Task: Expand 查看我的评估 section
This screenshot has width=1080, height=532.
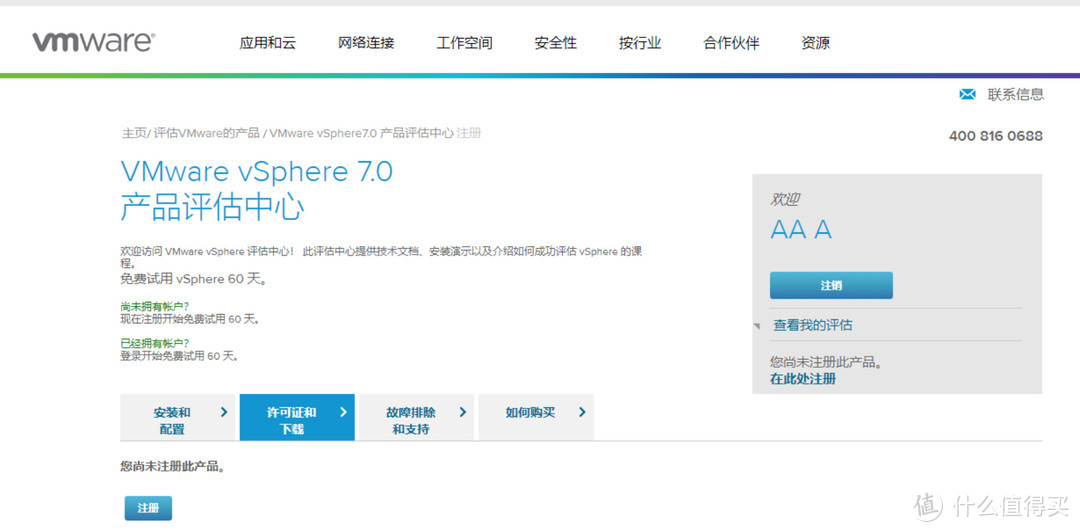Action: 812,325
